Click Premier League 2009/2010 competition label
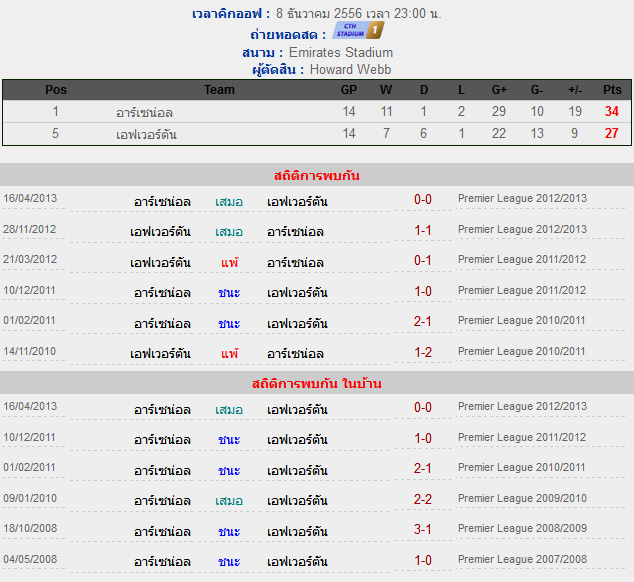Screen dimensions: 634x582 click(522, 498)
